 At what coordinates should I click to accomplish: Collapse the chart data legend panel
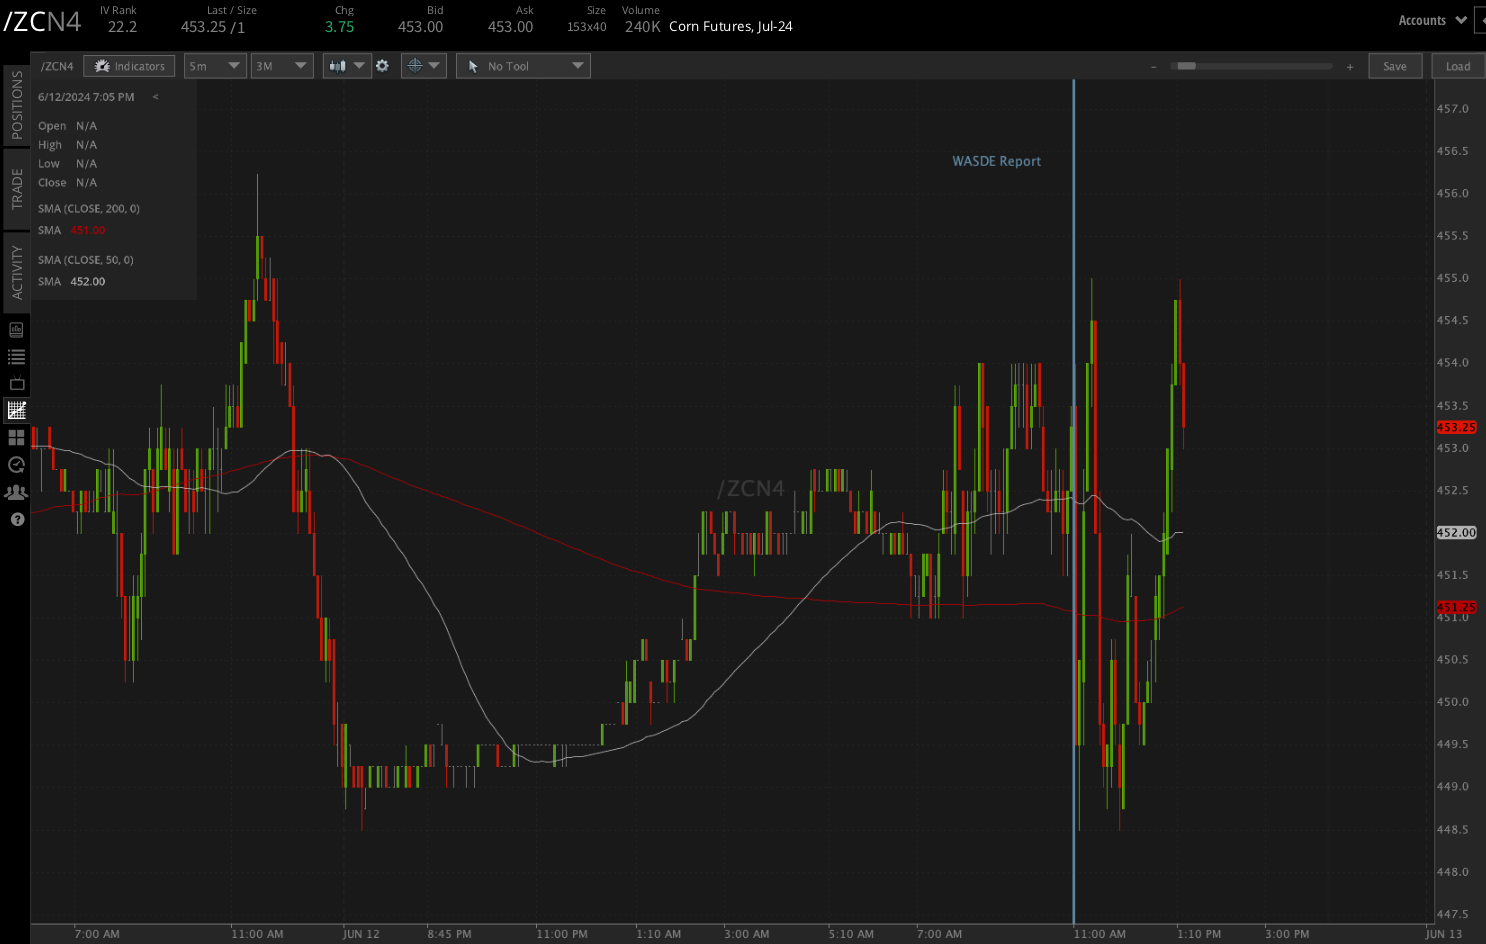[155, 97]
